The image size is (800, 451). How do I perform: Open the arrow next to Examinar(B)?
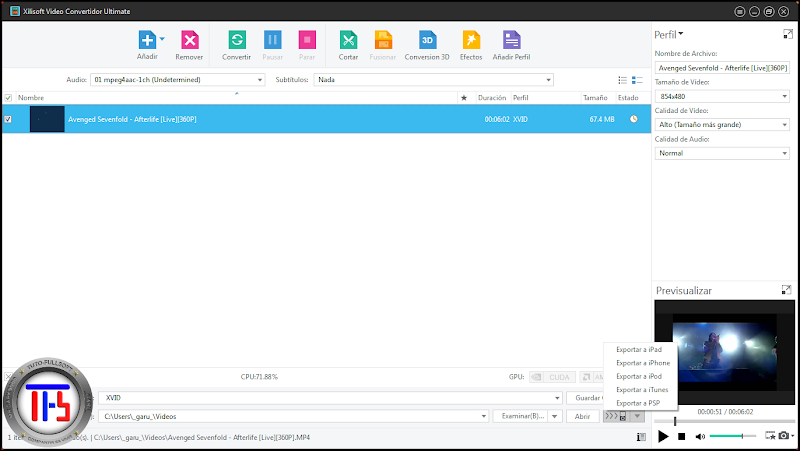(x=555, y=416)
